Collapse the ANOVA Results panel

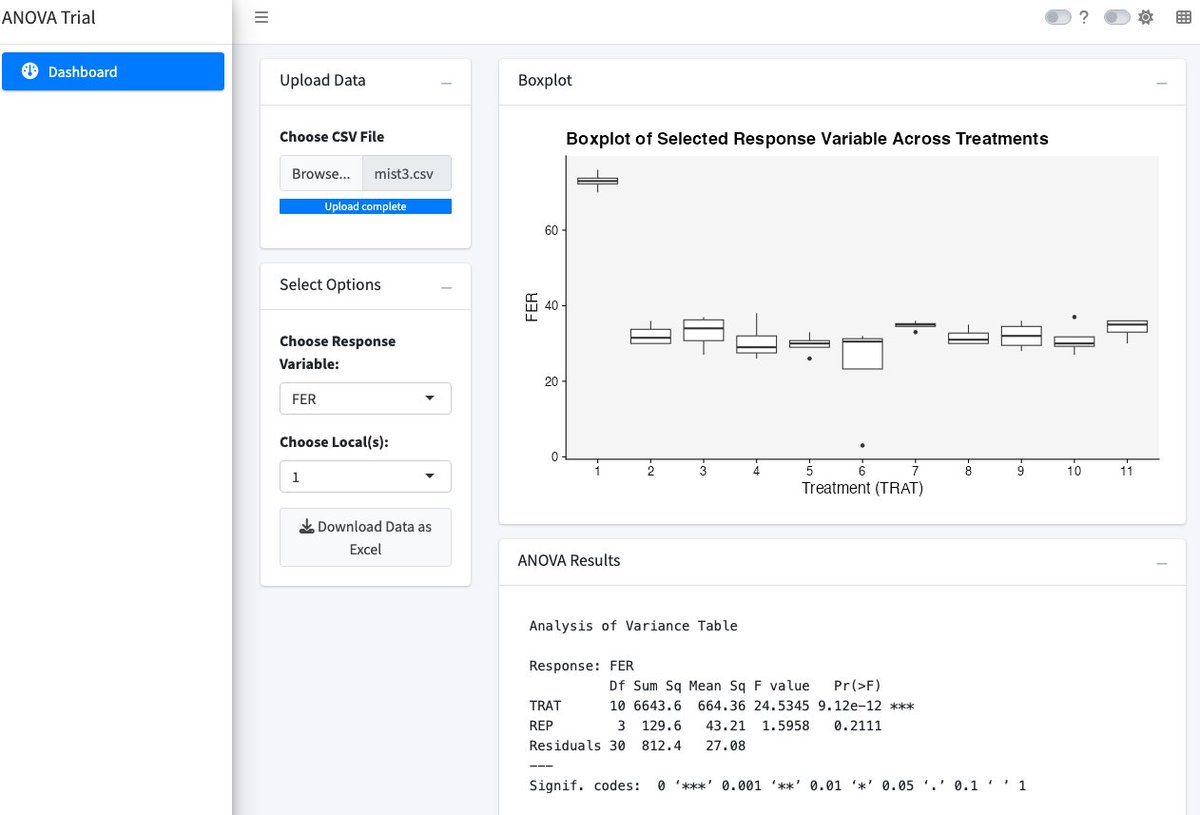tap(1161, 564)
